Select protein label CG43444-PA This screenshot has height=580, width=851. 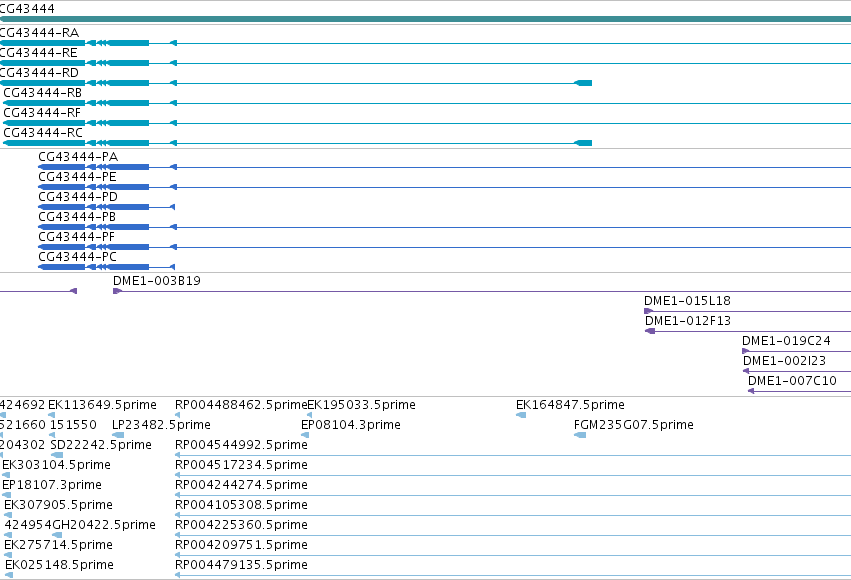tap(78, 157)
